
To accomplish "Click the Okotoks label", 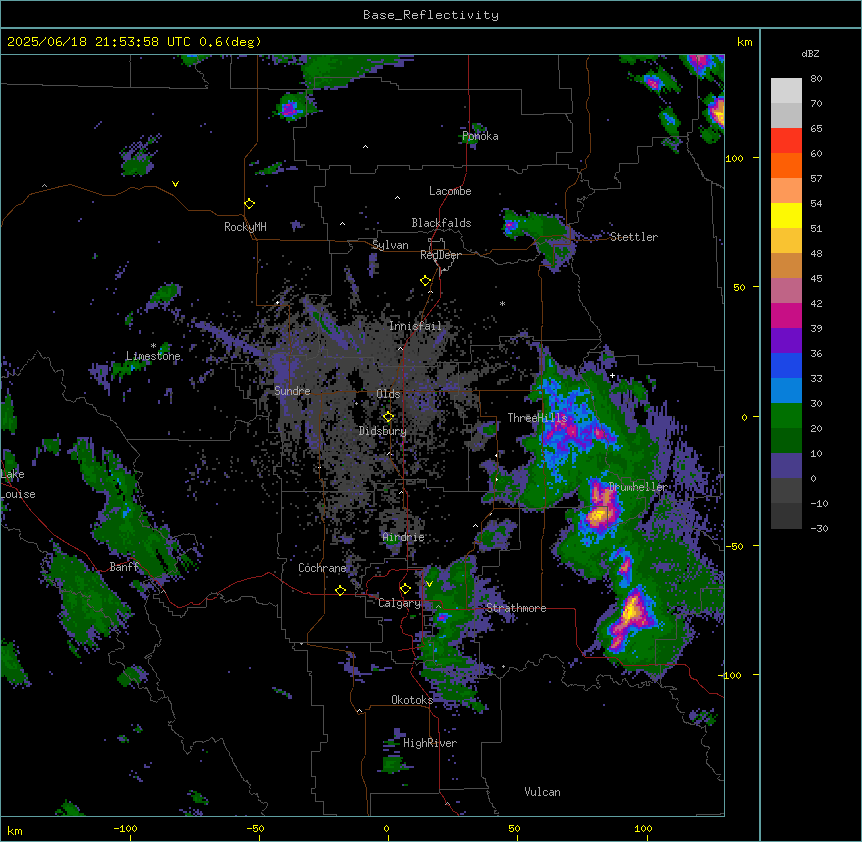I will (412, 700).
